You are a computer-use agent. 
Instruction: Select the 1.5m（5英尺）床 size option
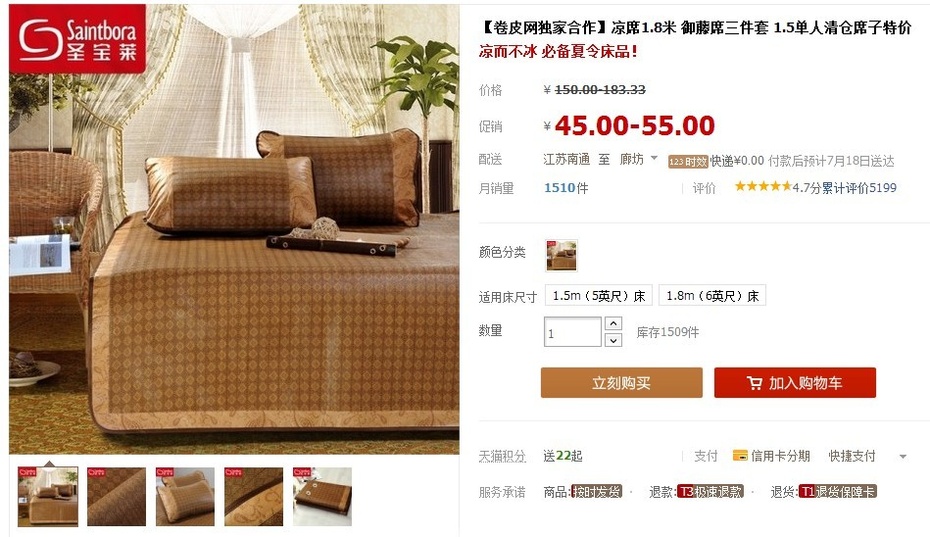[x=599, y=295]
